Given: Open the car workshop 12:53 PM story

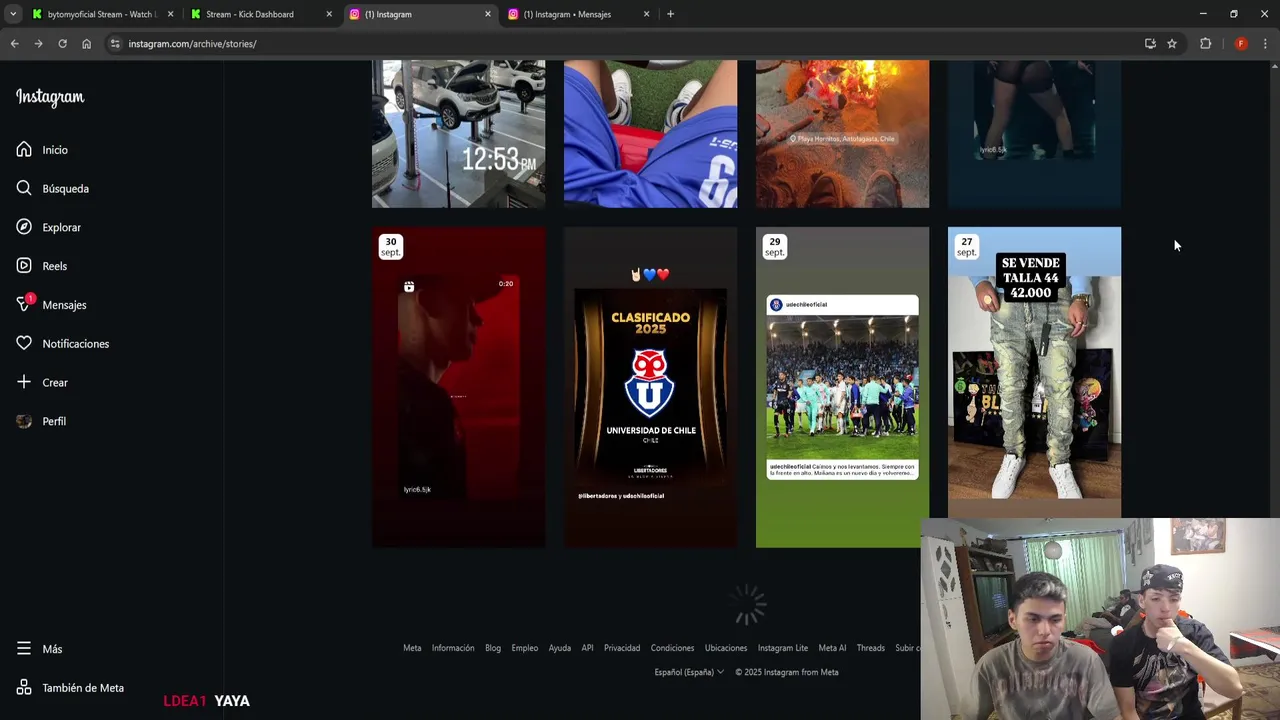Looking at the screenshot, I should (x=458, y=134).
